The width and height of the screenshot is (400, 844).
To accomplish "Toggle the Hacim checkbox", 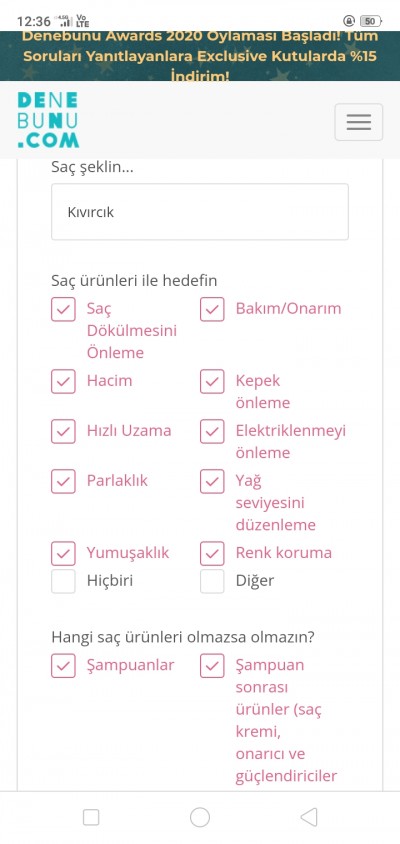I will pyautogui.click(x=63, y=382).
